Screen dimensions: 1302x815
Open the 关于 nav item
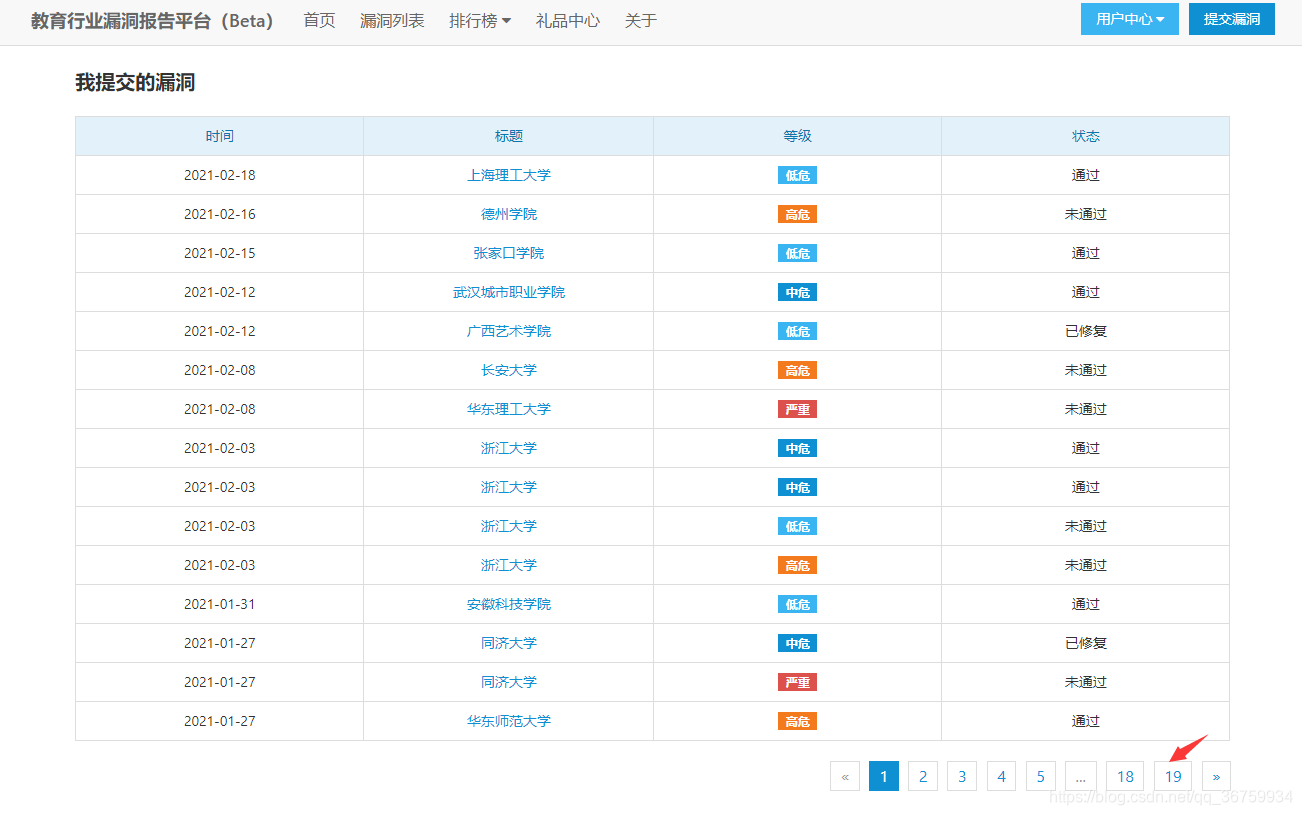tap(641, 20)
